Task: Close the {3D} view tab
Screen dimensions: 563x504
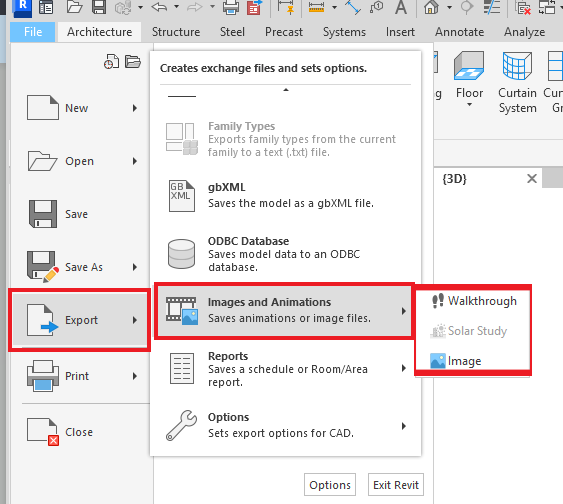Action: click(x=532, y=178)
